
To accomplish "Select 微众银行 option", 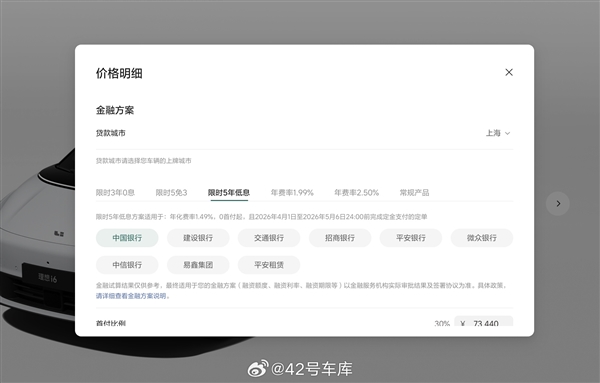I will [482, 238].
